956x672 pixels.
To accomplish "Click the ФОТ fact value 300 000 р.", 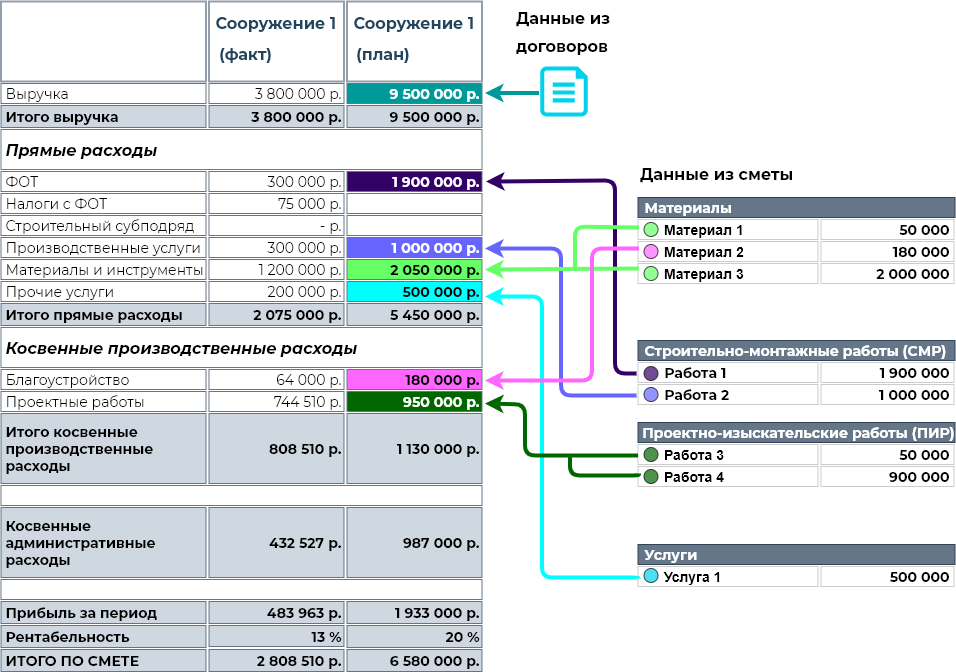I will click(276, 182).
